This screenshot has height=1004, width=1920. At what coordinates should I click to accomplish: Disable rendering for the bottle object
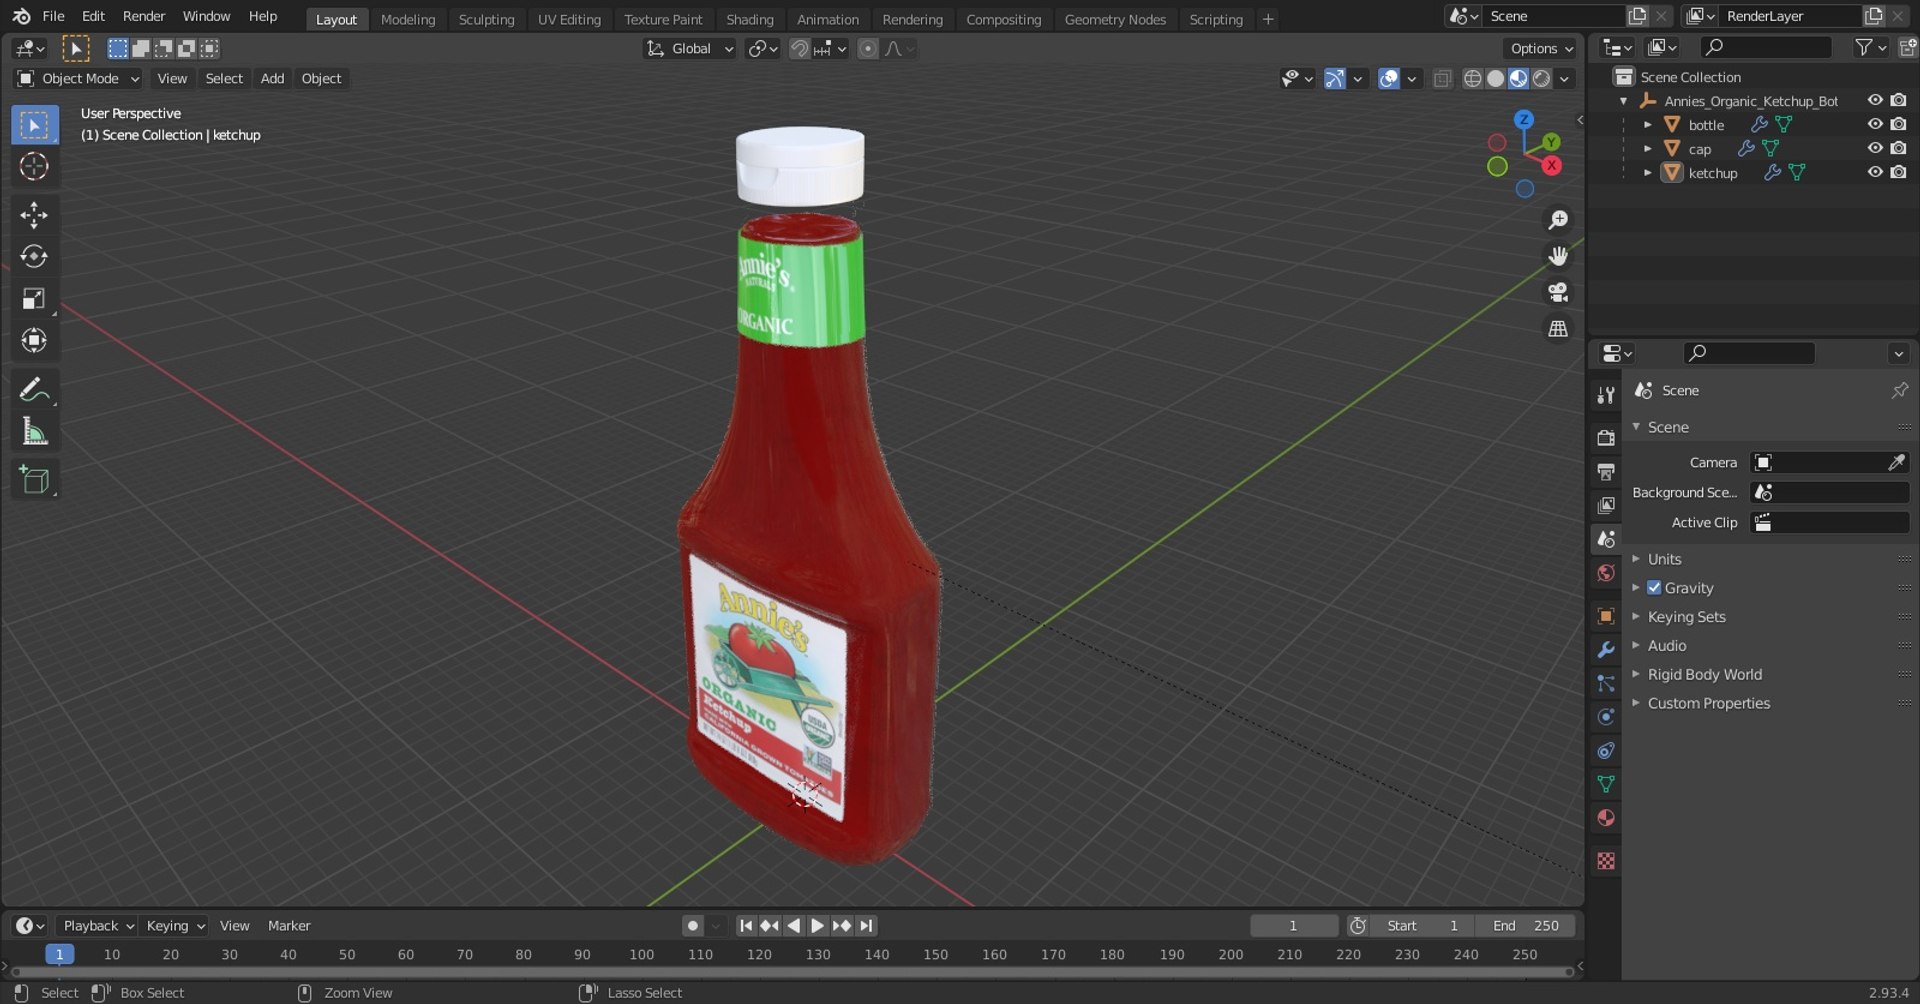(1899, 124)
